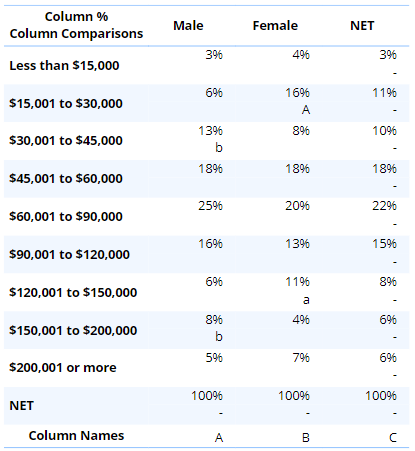415x451 pixels.
Task: Select the Column Names footer label
Action: coord(76,436)
